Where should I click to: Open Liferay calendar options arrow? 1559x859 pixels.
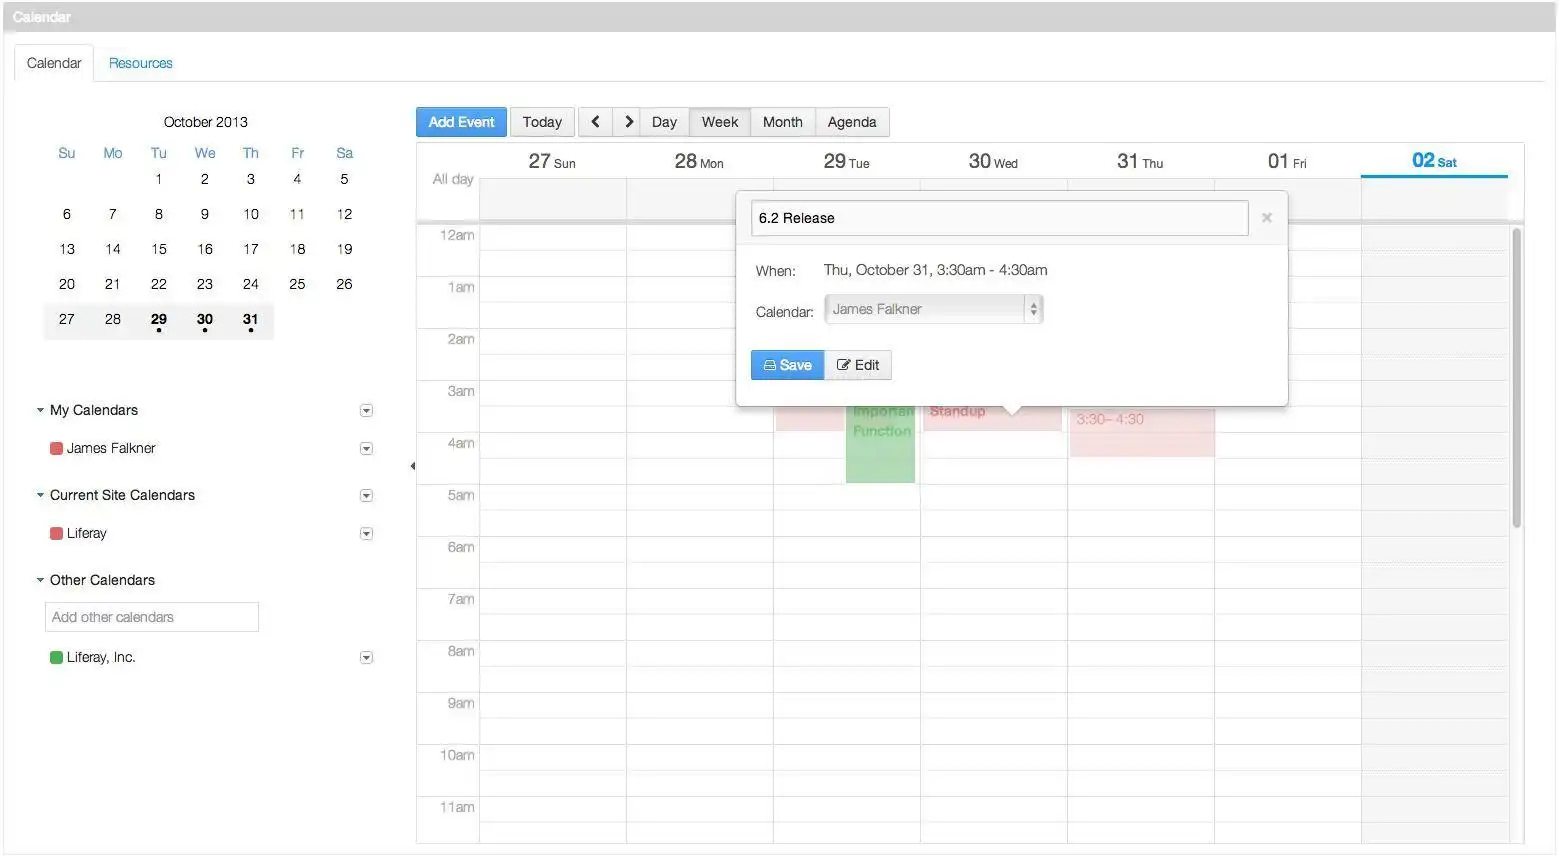[x=366, y=534]
